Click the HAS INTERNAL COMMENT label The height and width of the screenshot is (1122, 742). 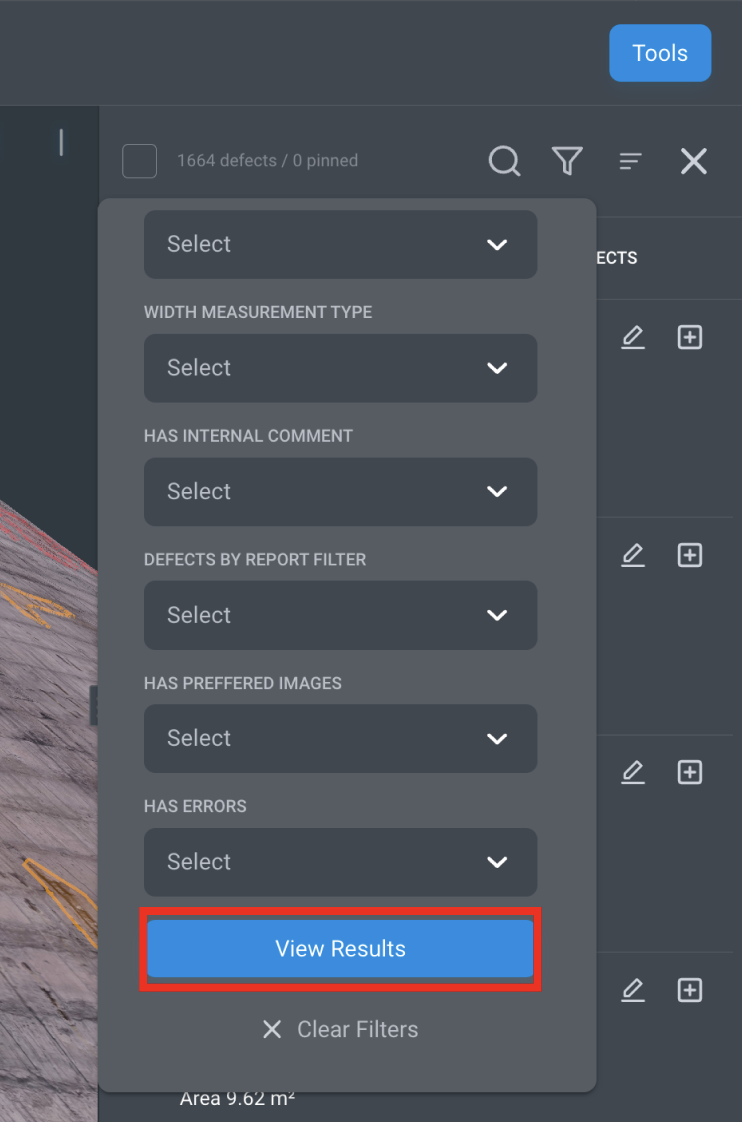pyautogui.click(x=248, y=436)
